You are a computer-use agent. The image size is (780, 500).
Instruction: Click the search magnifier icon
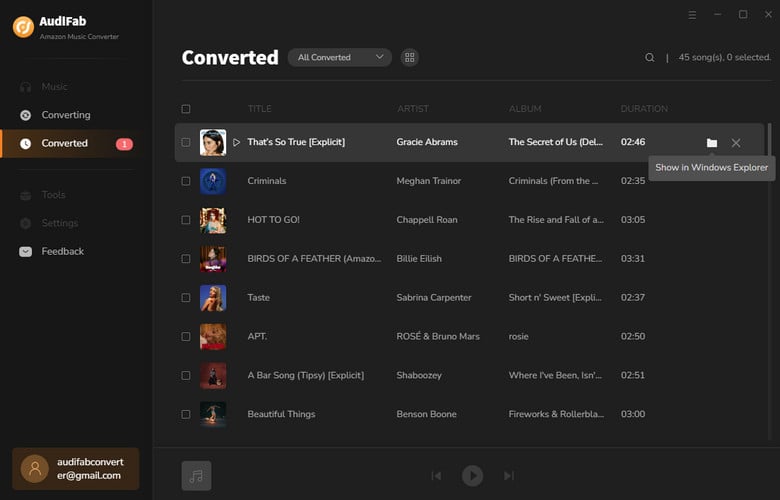[650, 58]
